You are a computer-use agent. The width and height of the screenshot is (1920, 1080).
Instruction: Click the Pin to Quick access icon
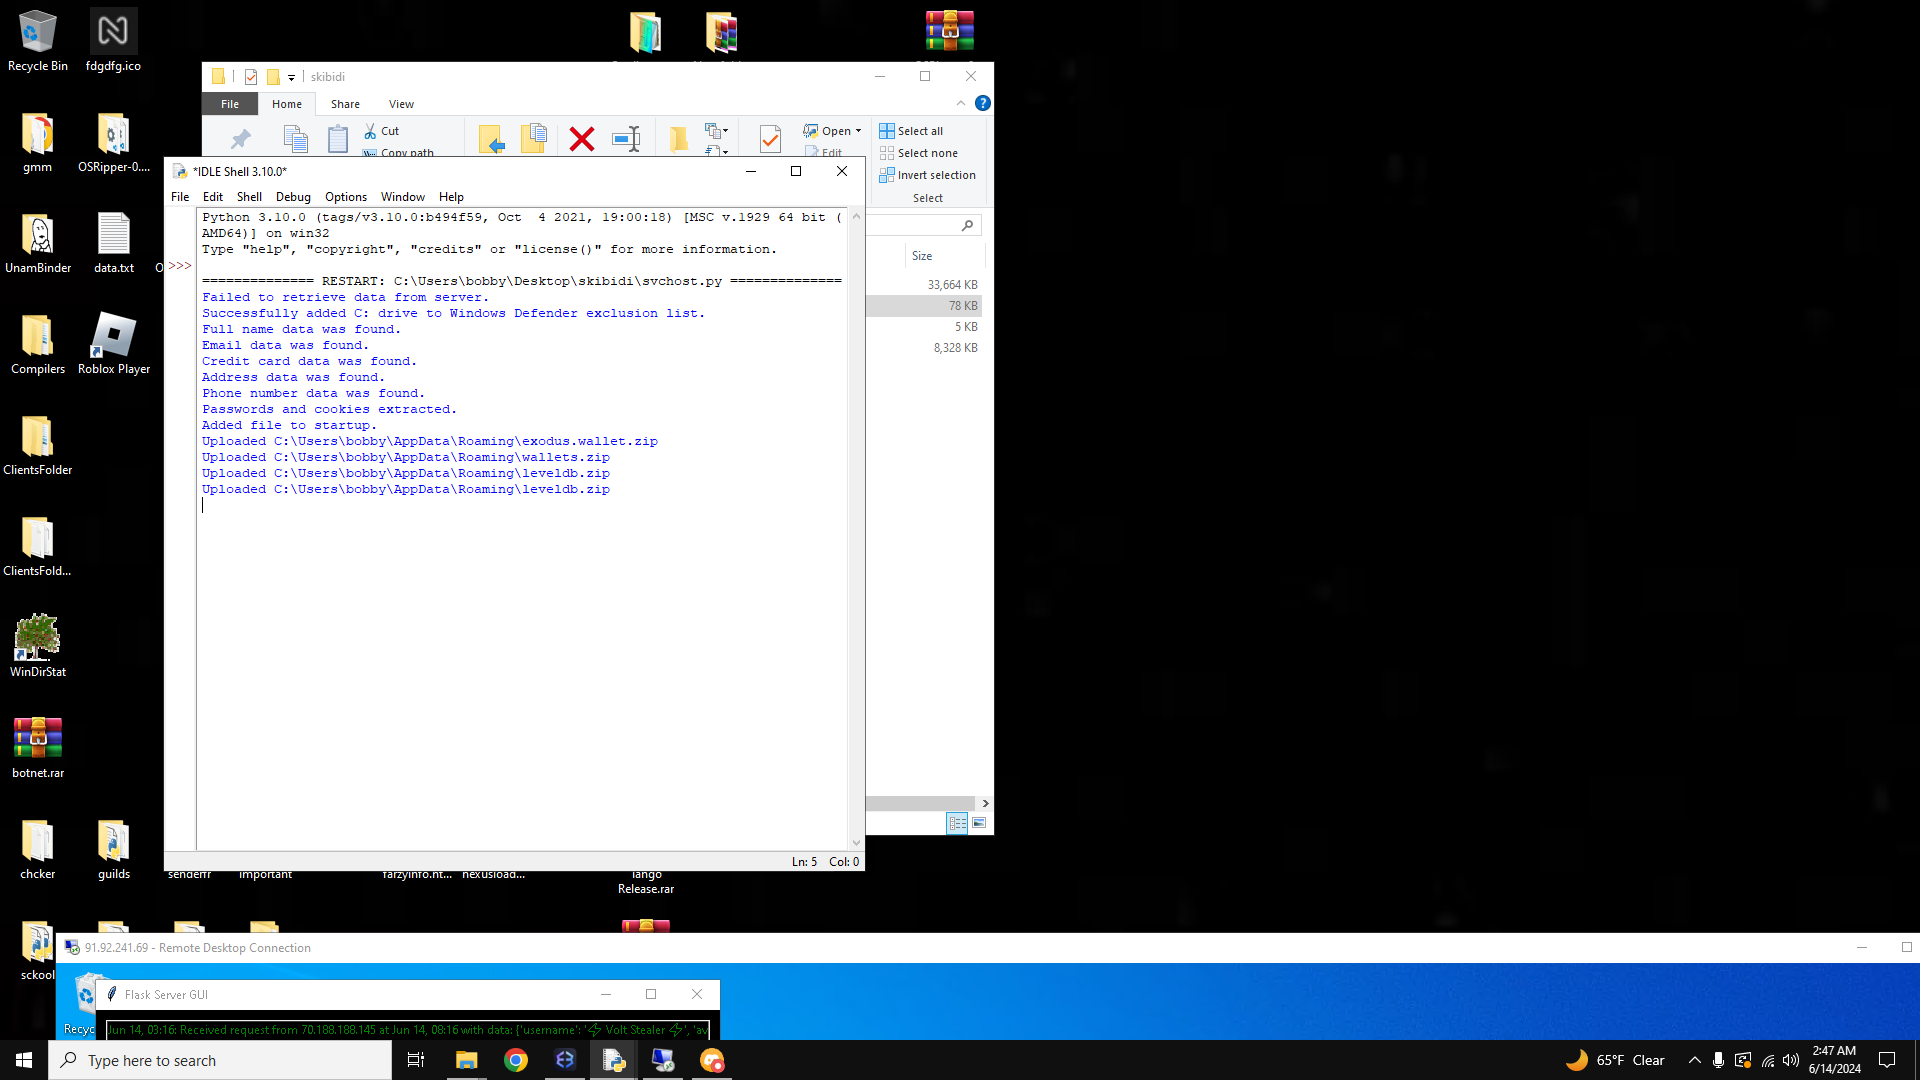pyautogui.click(x=241, y=139)
